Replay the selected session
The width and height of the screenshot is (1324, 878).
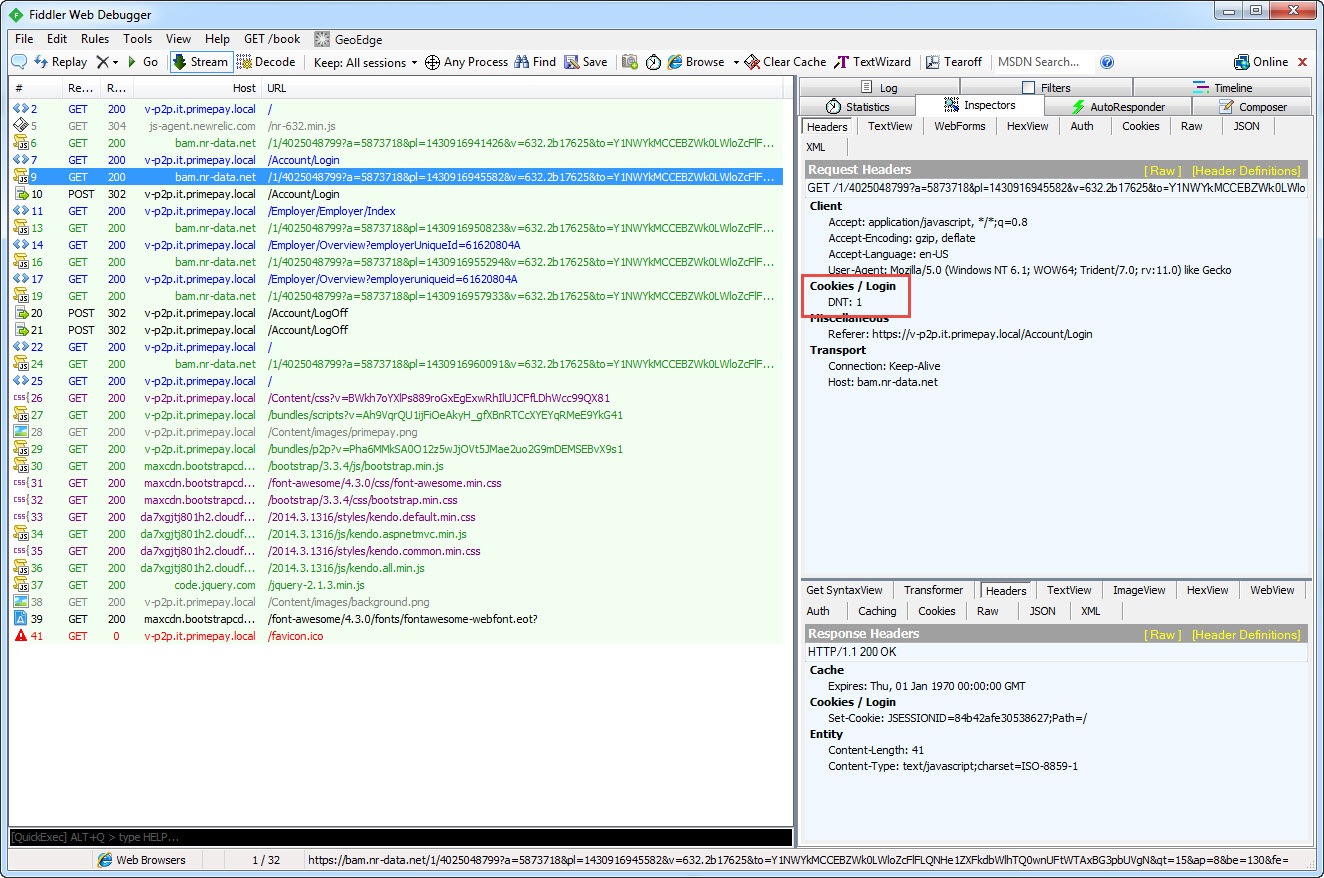coord(60,62)
